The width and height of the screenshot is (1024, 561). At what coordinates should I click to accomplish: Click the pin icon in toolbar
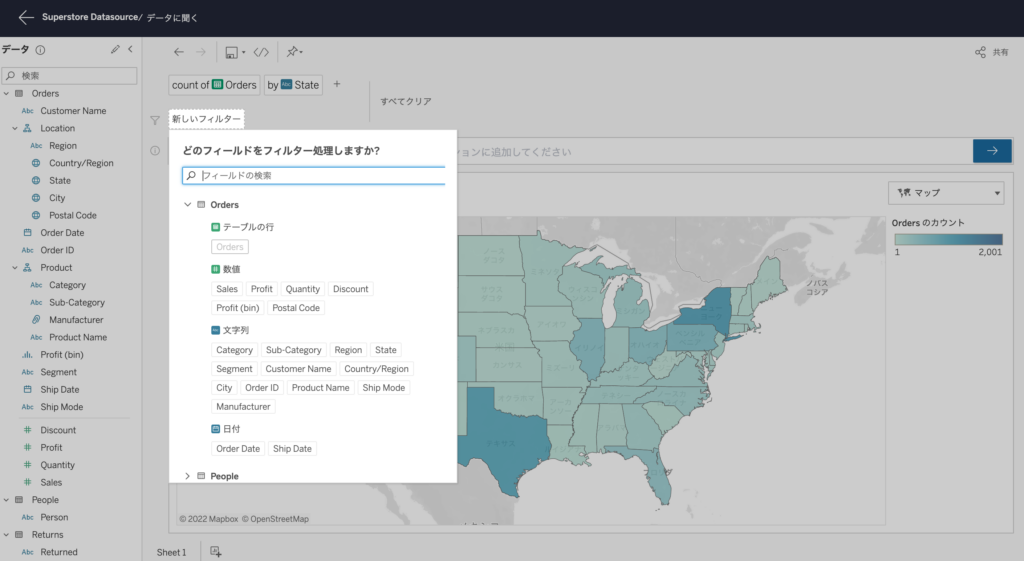[x=293, y=52]
